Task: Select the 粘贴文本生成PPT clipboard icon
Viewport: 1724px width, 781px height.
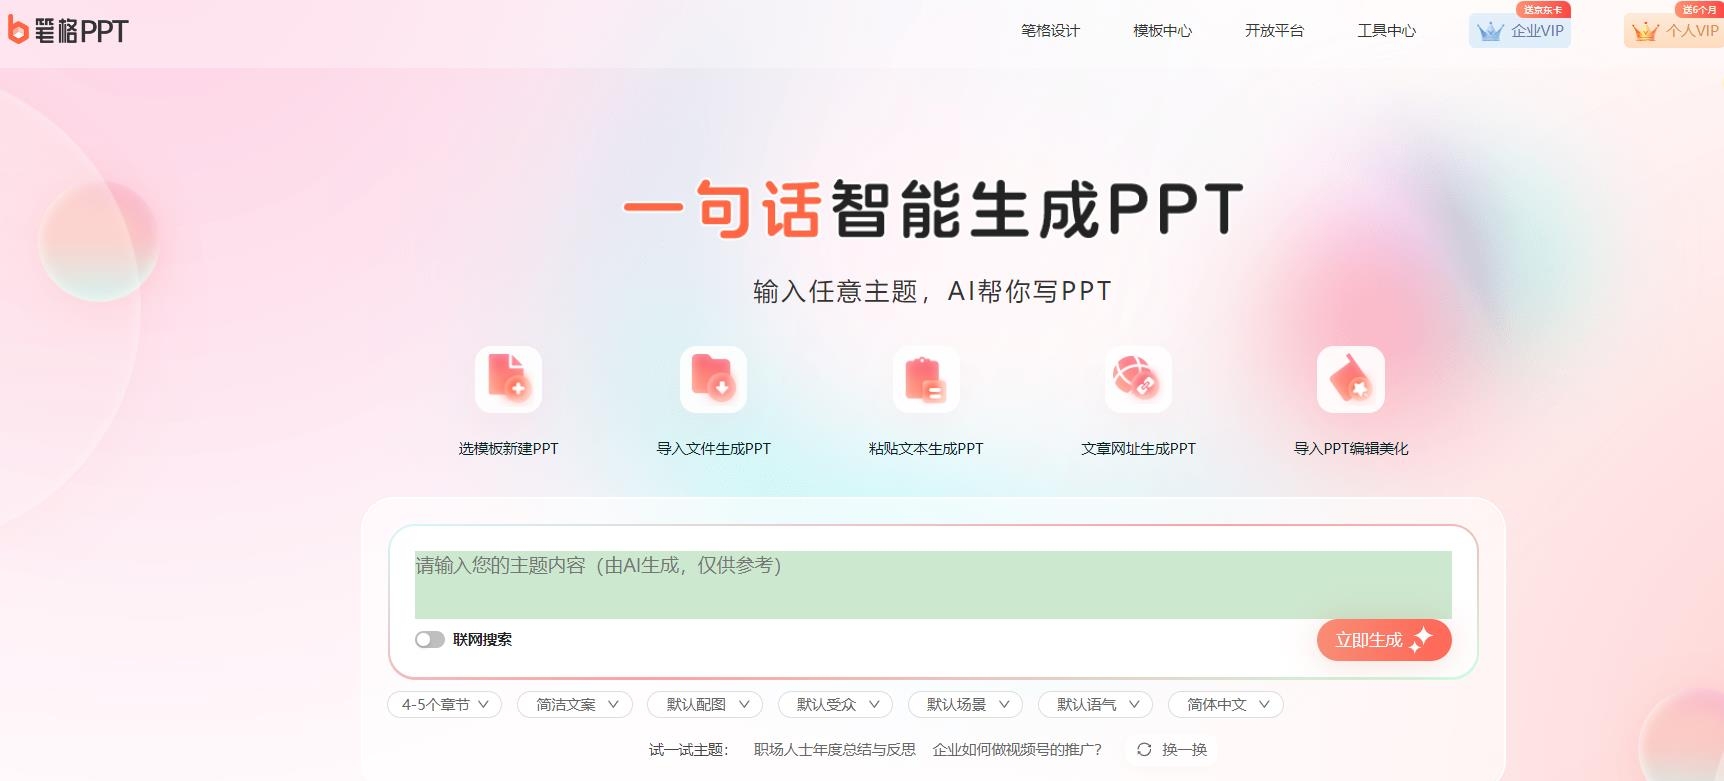Action: tap(926, 379)
